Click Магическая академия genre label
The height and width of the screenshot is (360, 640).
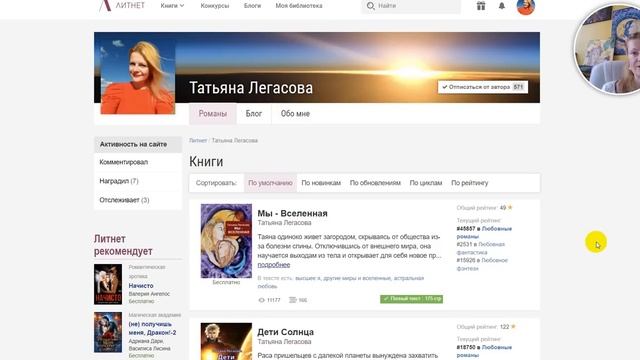155,315
